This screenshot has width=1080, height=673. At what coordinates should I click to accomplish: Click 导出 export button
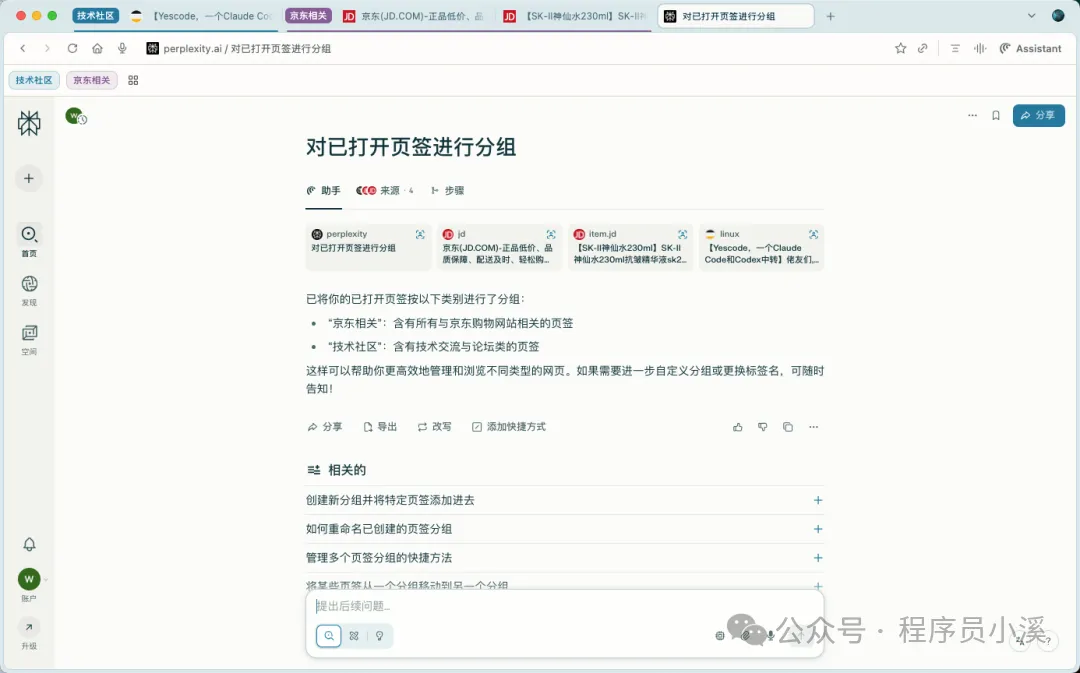tap(380, 427)
